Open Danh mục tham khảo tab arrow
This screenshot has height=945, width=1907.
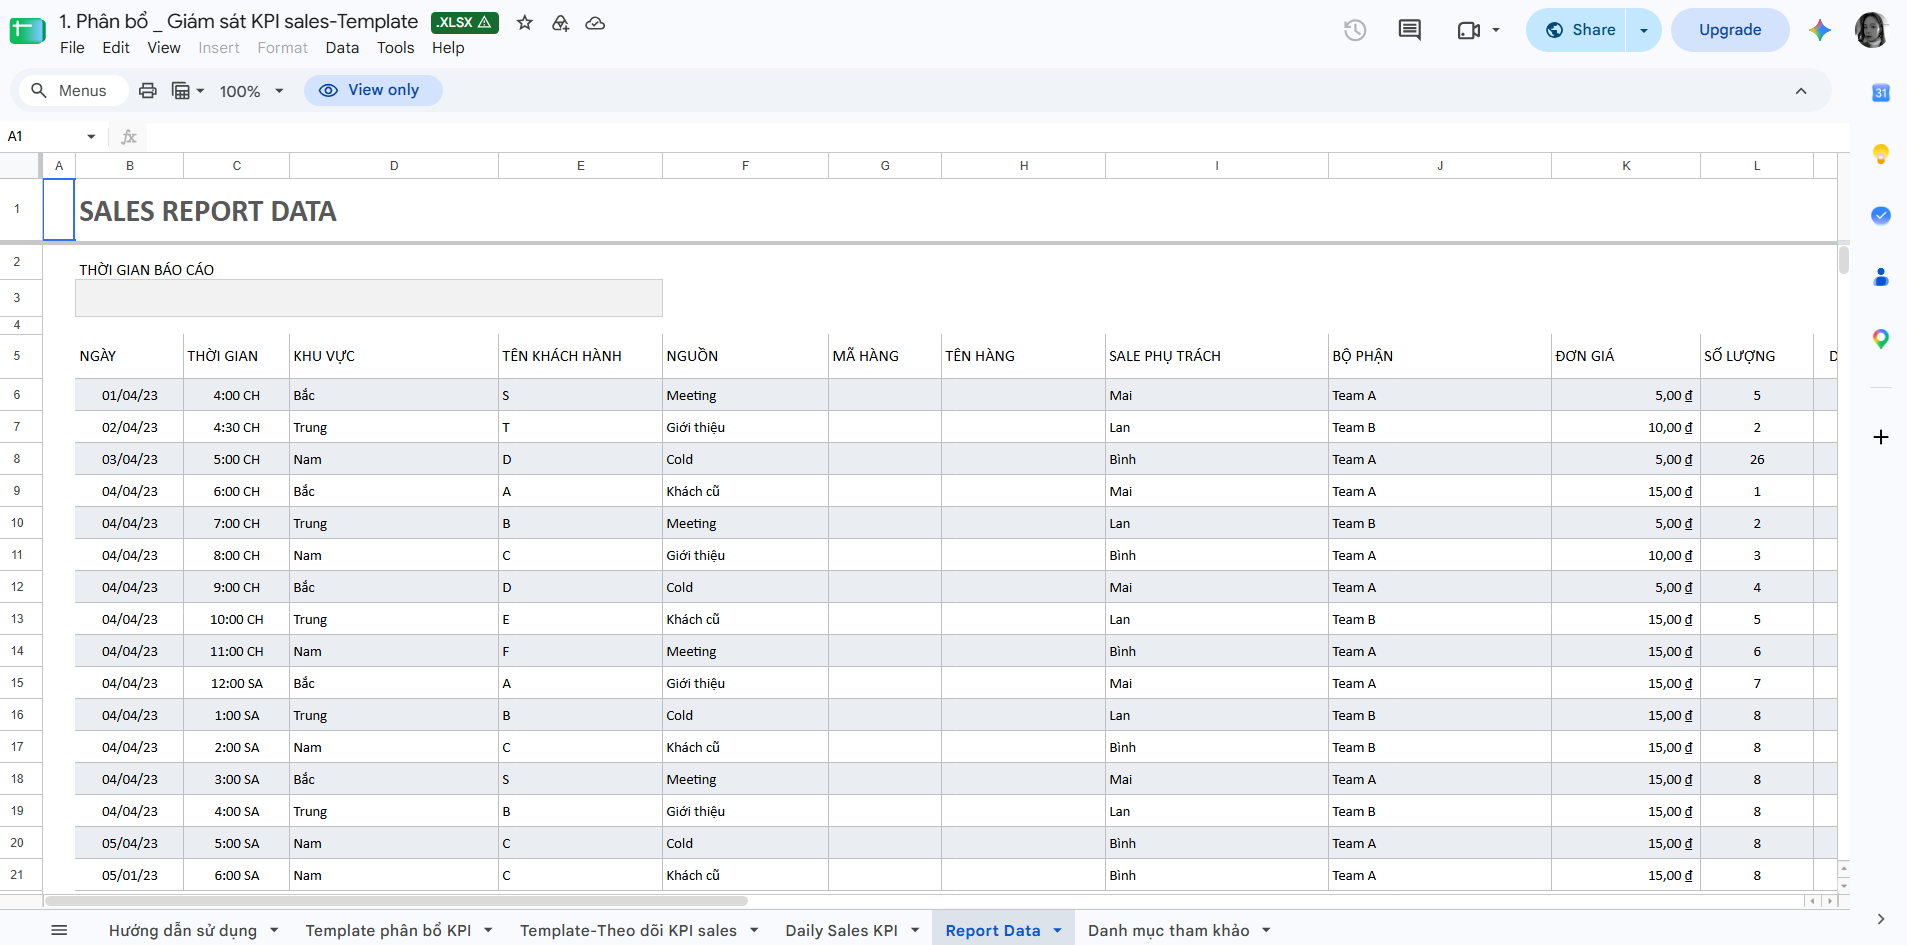coord(1266,930)
